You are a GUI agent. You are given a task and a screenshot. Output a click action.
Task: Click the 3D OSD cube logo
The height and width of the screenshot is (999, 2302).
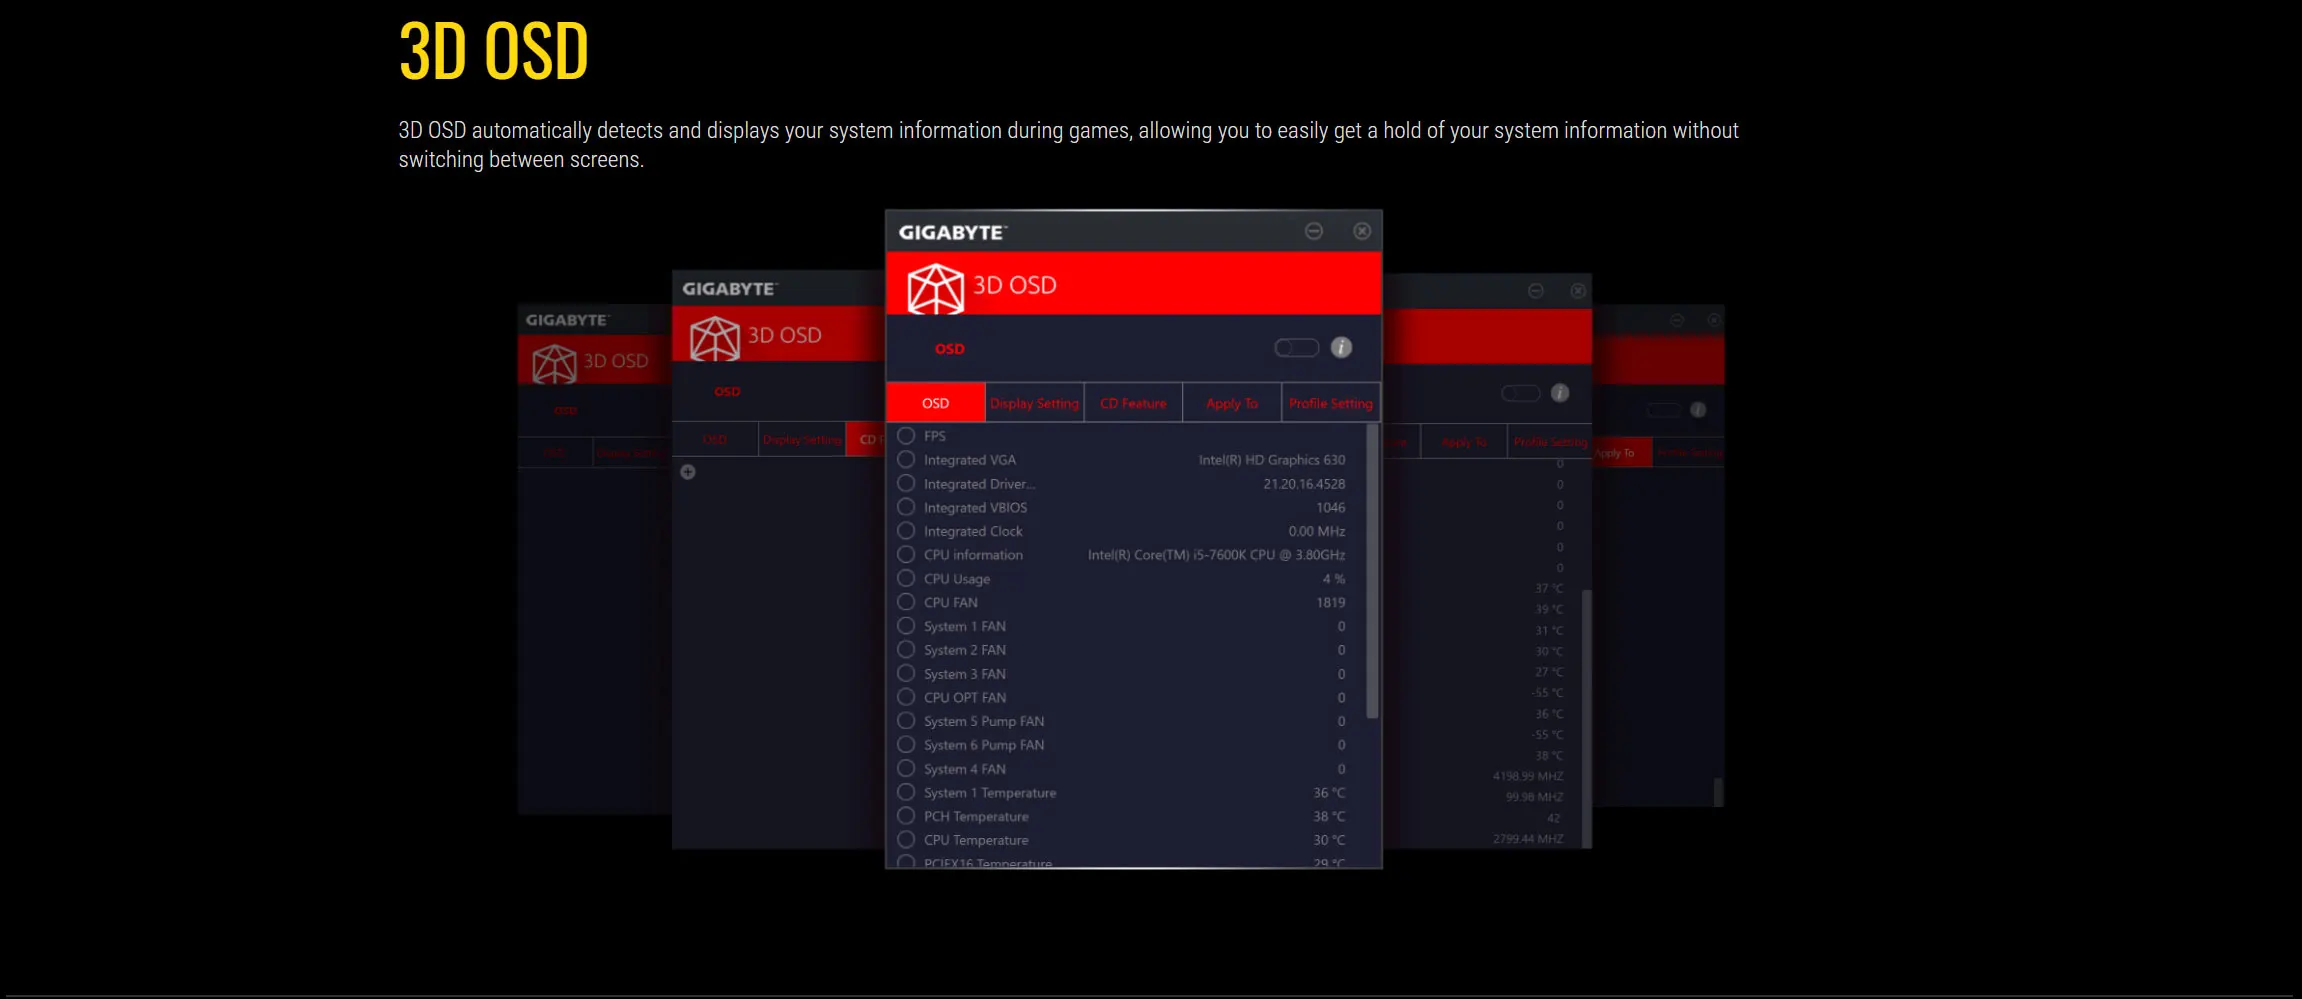935,288
